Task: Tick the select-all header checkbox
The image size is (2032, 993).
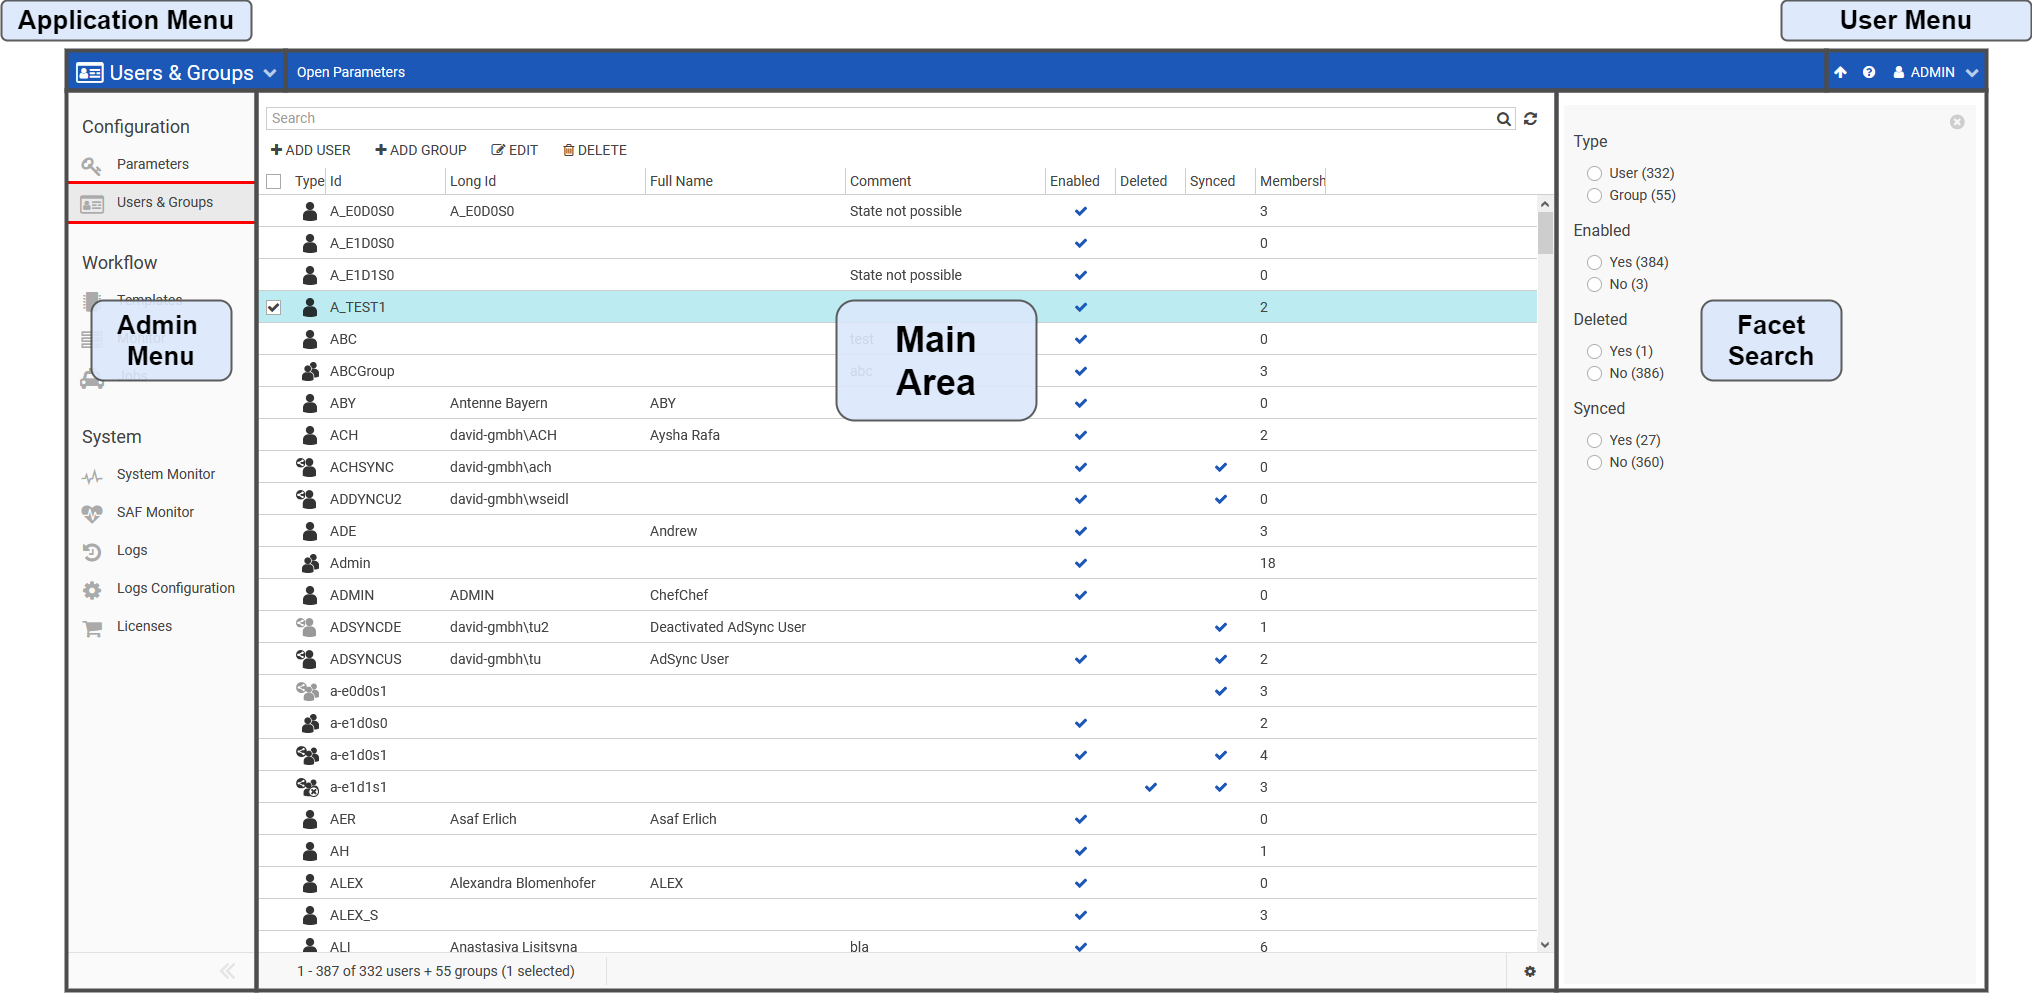Action: 274,182
